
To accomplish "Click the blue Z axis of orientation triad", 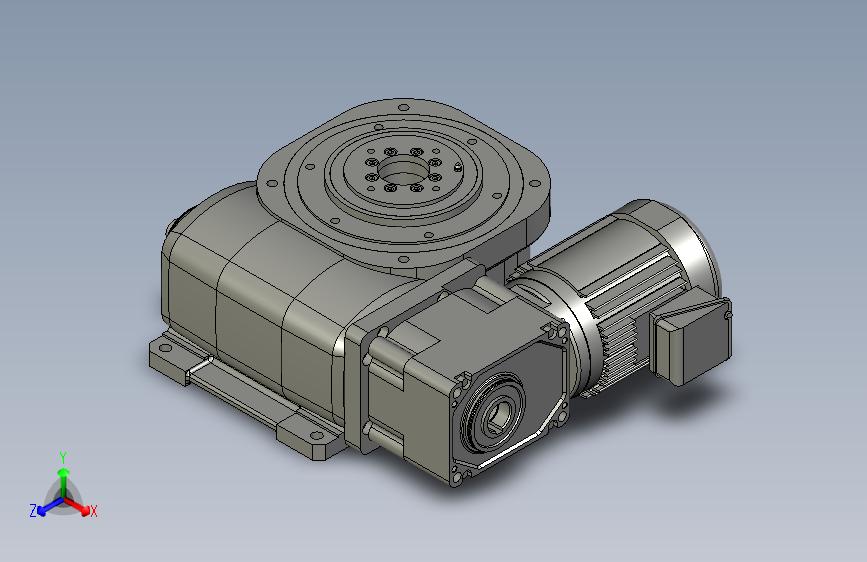I will 47,507.
